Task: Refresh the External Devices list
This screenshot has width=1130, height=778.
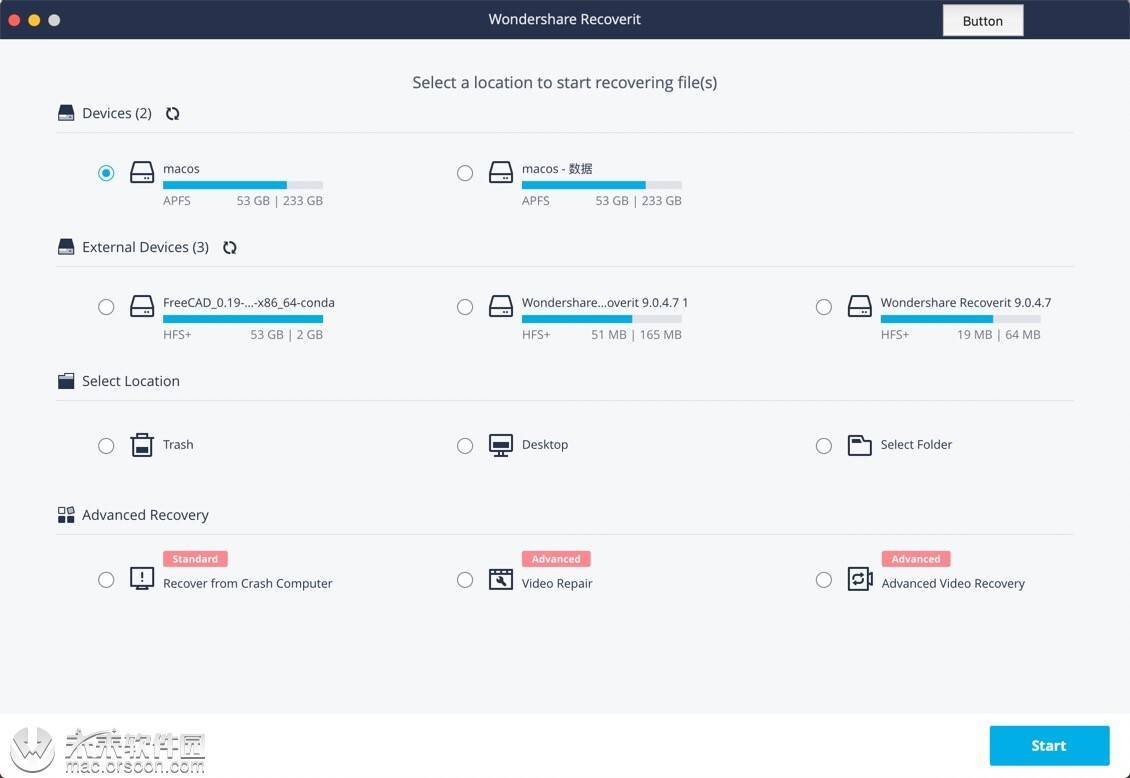Action: pos(230,248)
